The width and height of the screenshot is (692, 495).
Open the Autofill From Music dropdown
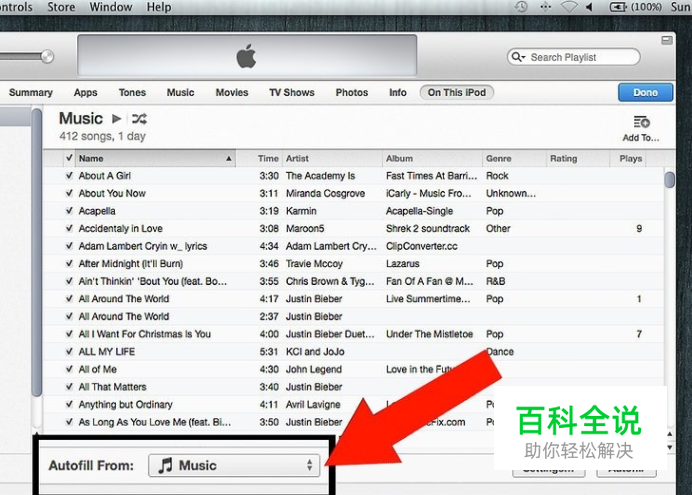(x=234, y=465)
